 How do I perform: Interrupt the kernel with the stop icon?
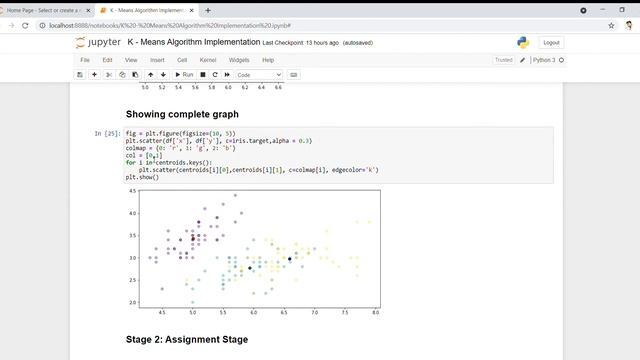point(203,75)
